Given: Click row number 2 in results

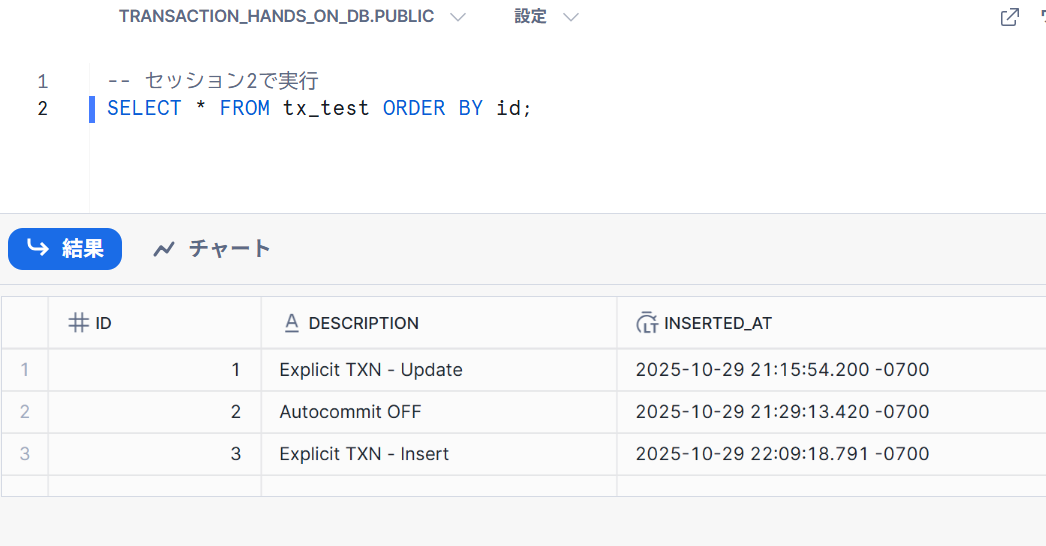Looking at the screenshot, I should click(x=25, y=412).
